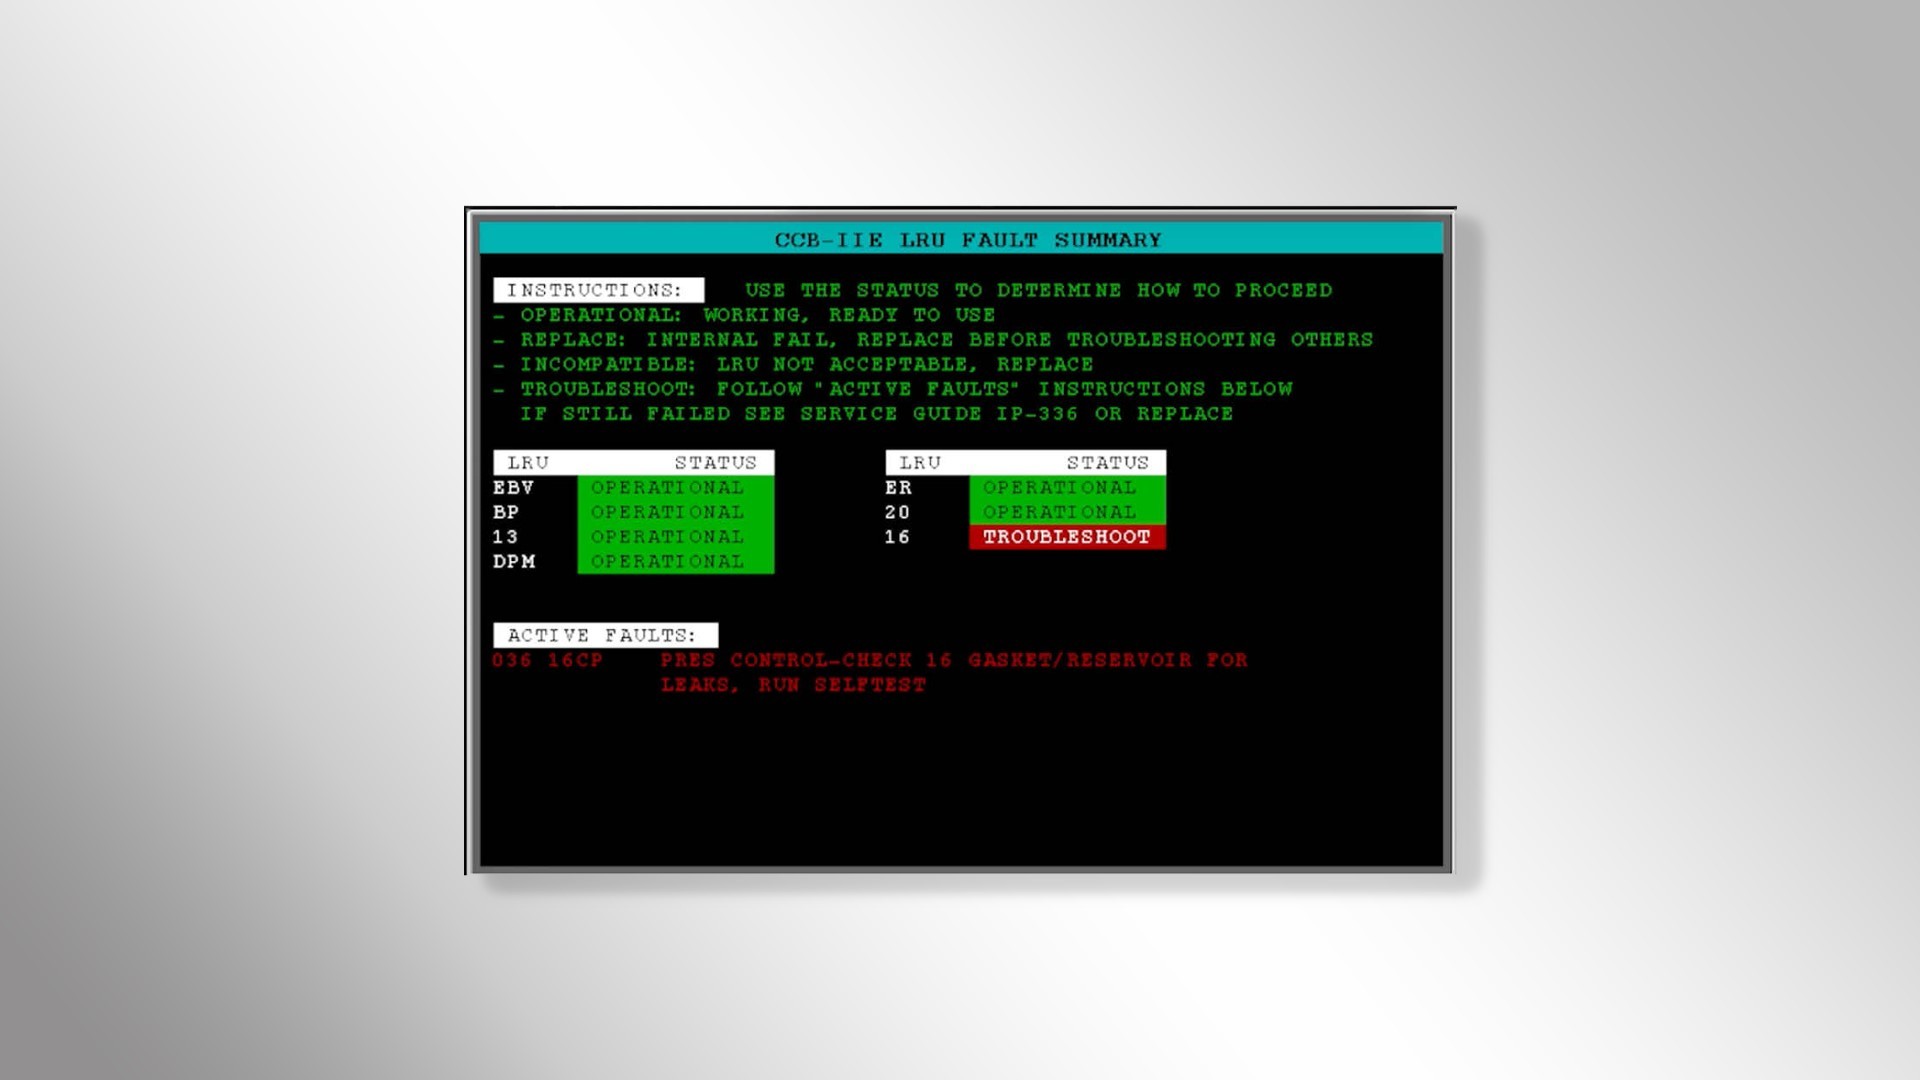Click fault code 036 16CP
This screenshot has width=1920, height=1080.
[x=547, y=660]
